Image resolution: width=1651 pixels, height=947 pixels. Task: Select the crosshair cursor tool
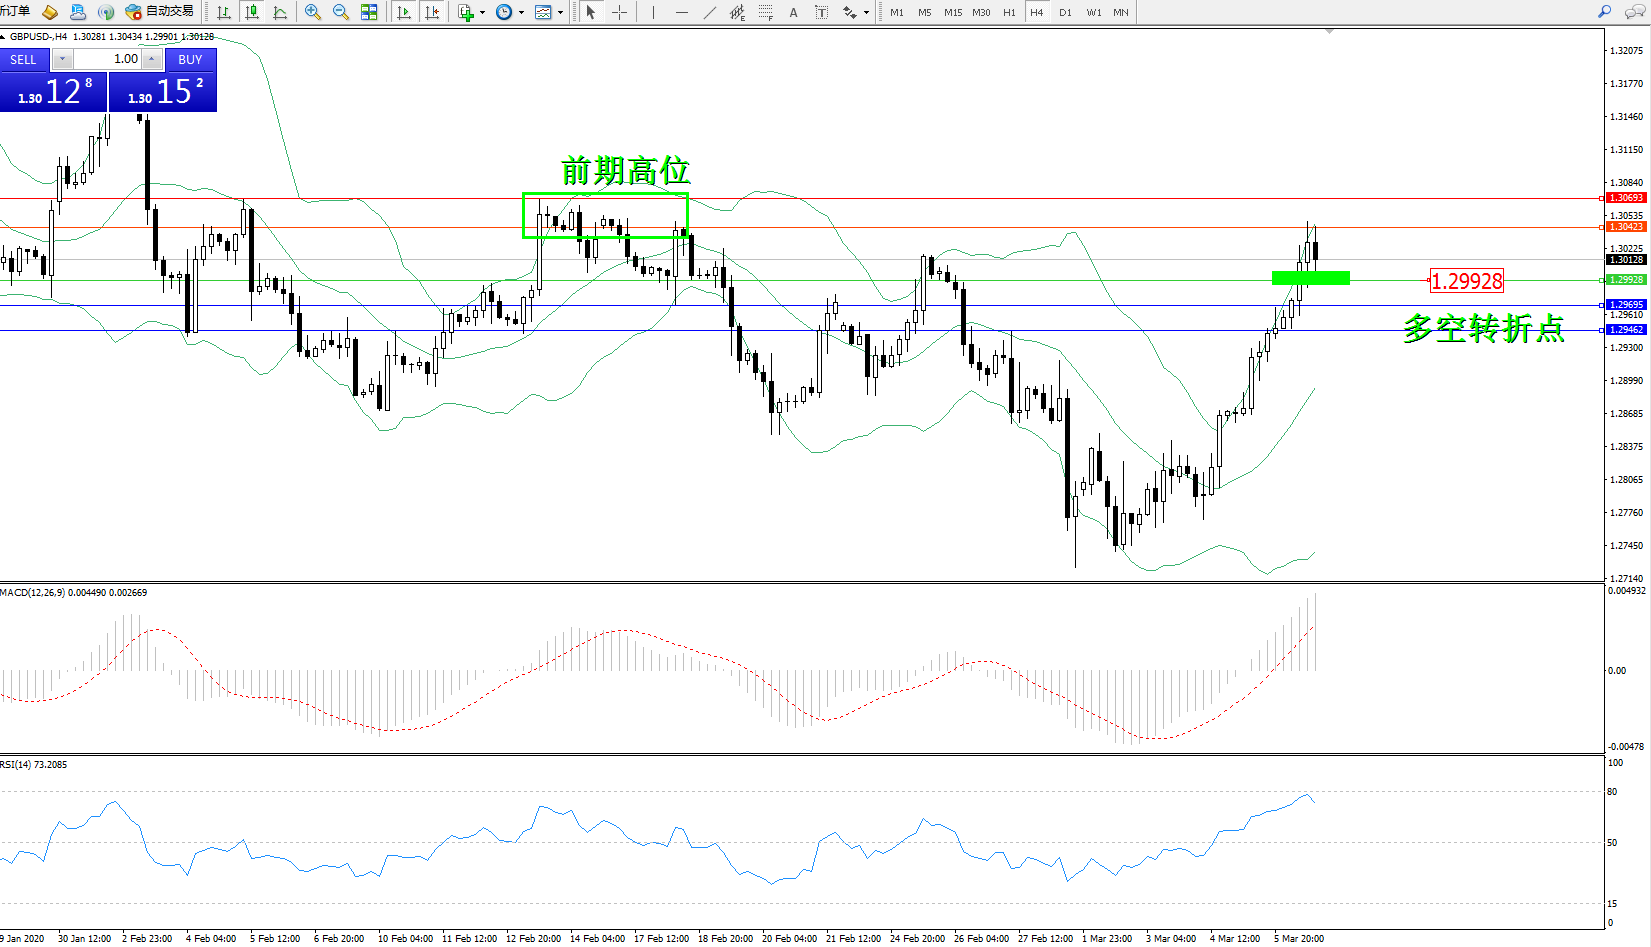619,12
